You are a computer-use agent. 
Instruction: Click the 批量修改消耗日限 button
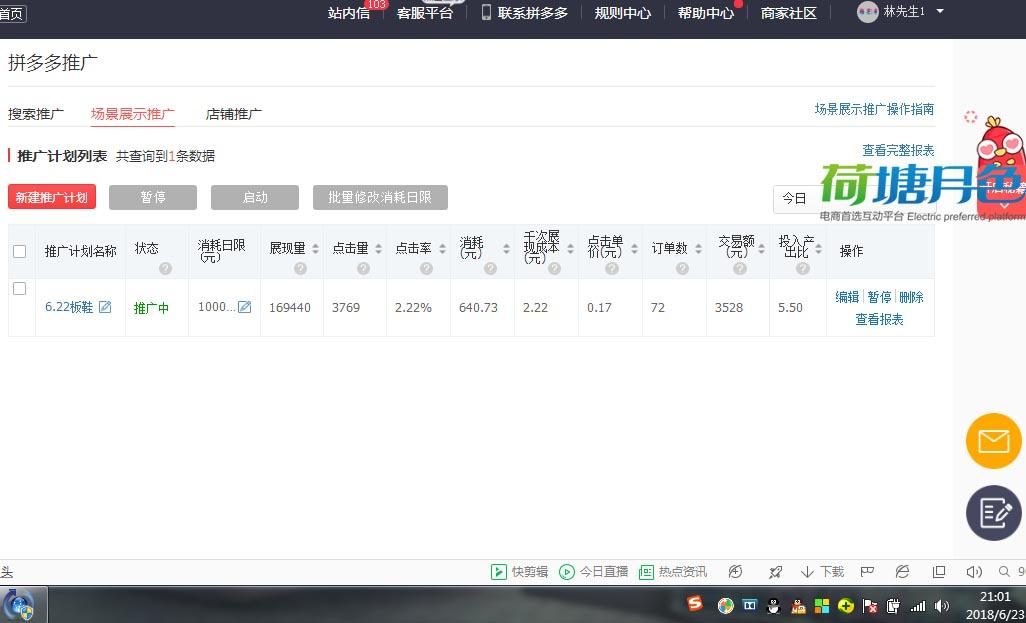coord(380,197)
